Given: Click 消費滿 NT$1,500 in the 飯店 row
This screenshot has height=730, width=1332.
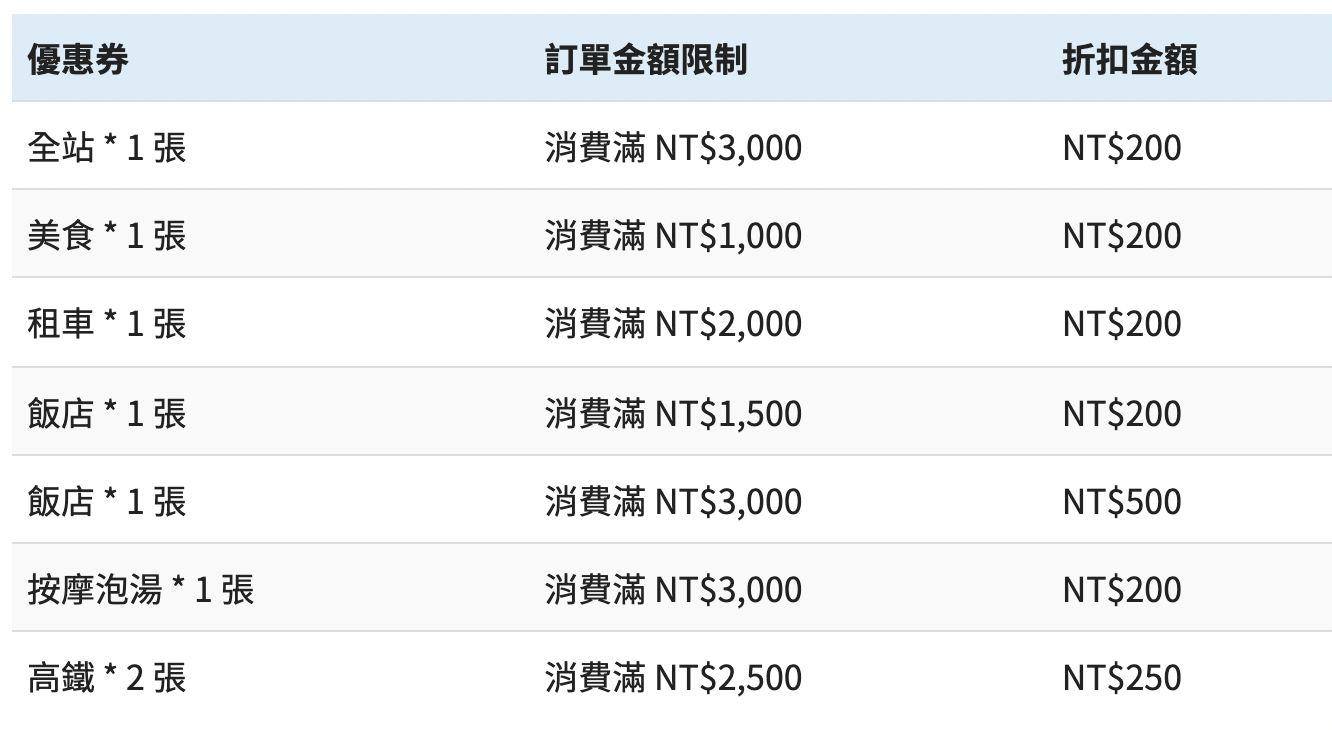Looking at the screenshot, I should pos(673,413).
